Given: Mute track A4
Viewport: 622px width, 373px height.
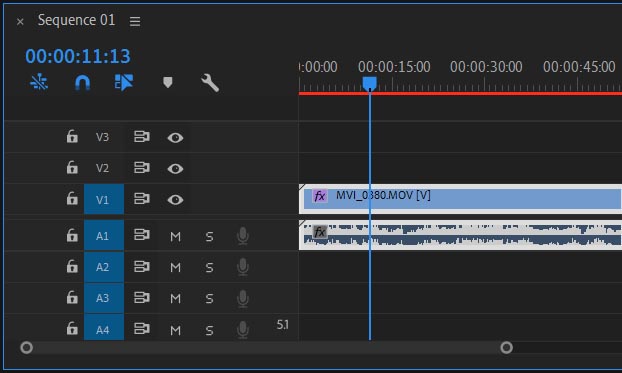Looking at the screenshot, I should coord(175,330).
